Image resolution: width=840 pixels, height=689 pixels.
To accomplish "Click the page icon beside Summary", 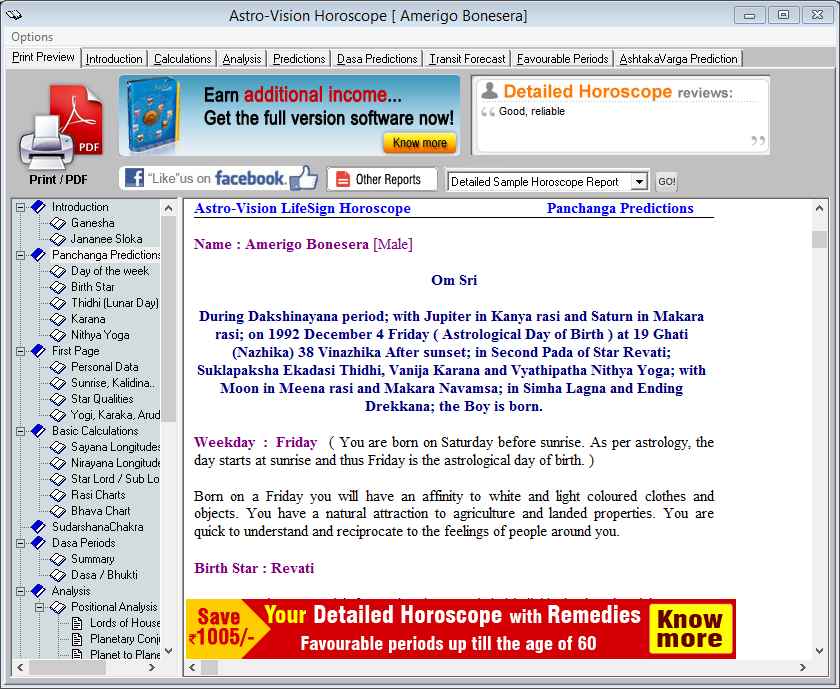I will point(58,559).
